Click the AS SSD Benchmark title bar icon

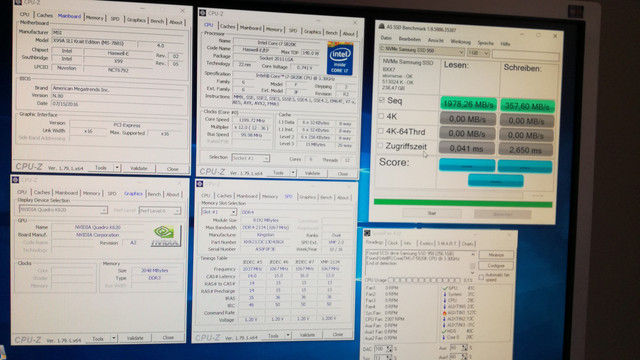point(382,27)
